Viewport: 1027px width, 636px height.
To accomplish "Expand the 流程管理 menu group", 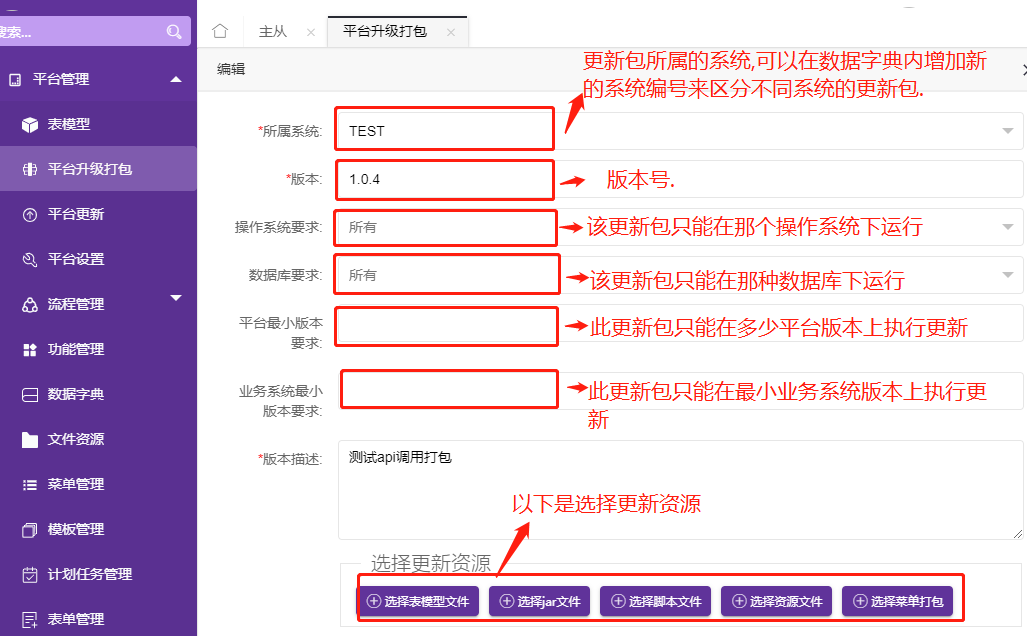I will coord(176,298).
